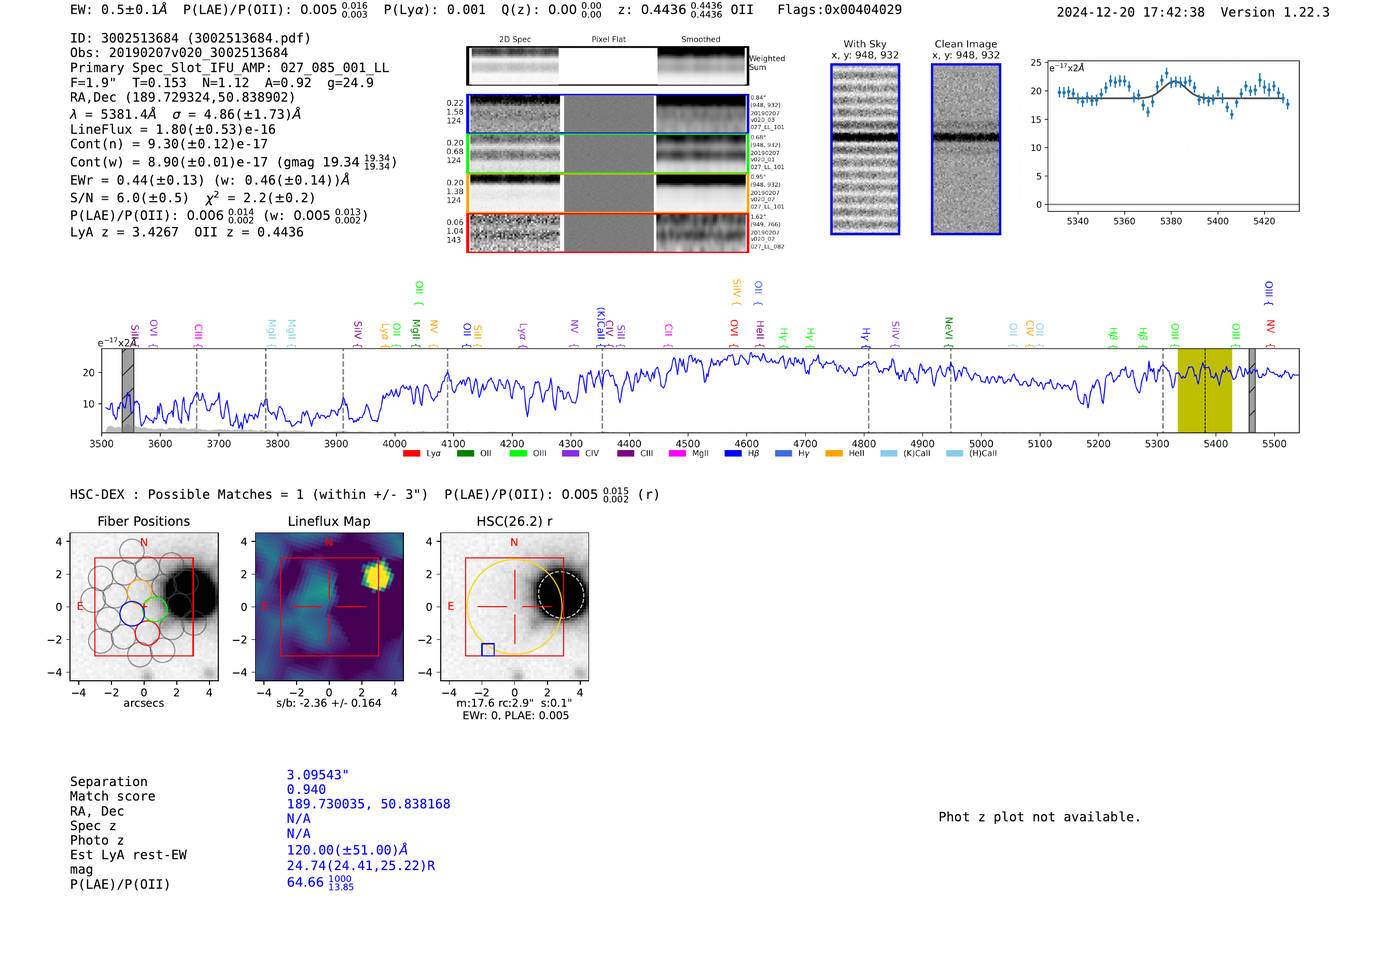Select the green-bordered 2D spectrum row
The height and width of the screenshot is (953, 1400).
(608, 153)
